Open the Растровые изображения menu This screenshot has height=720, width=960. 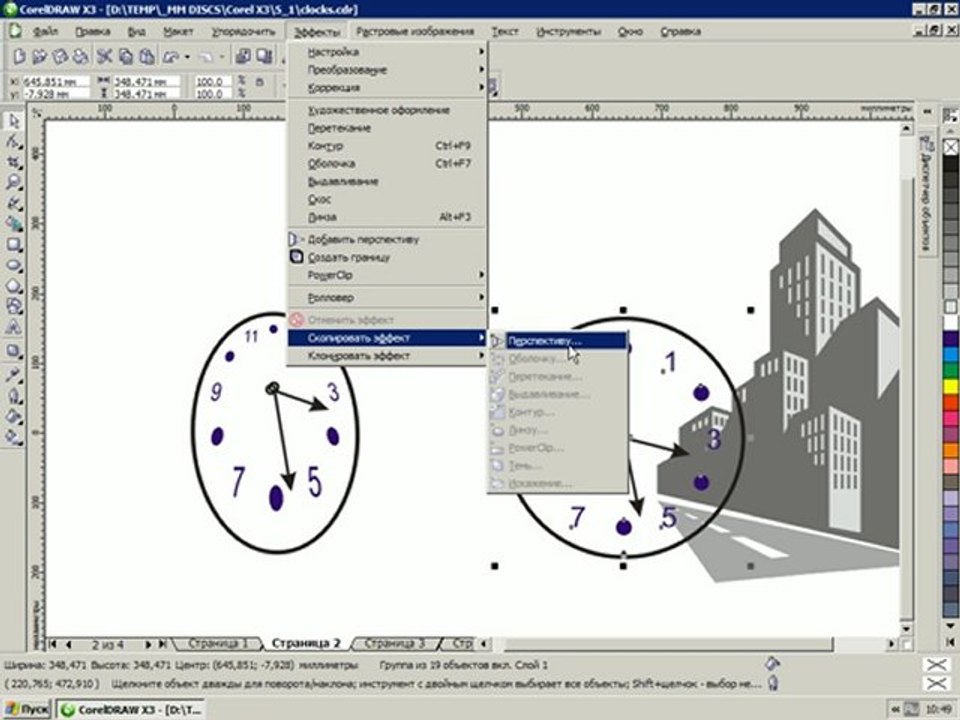[x=415, y=31]
